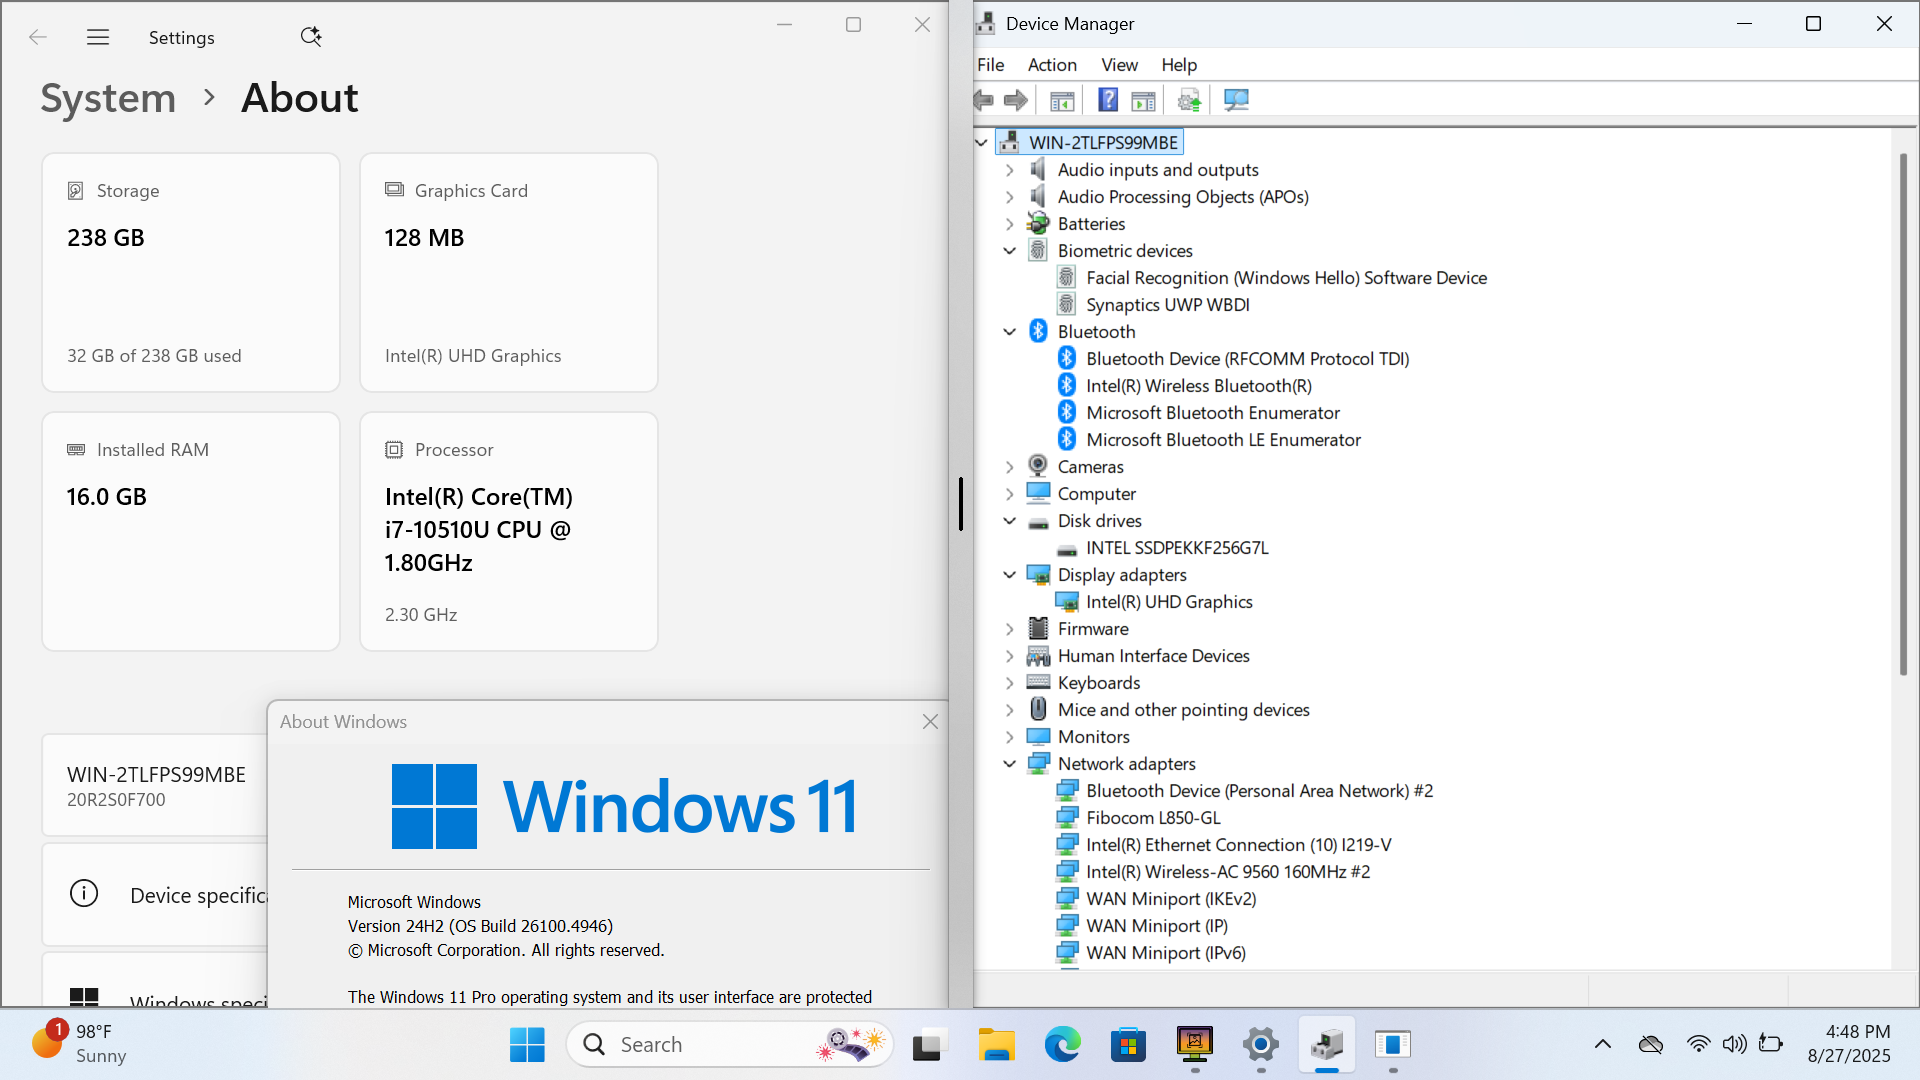Expand the Cameras node

click(x=1010, y=467)
